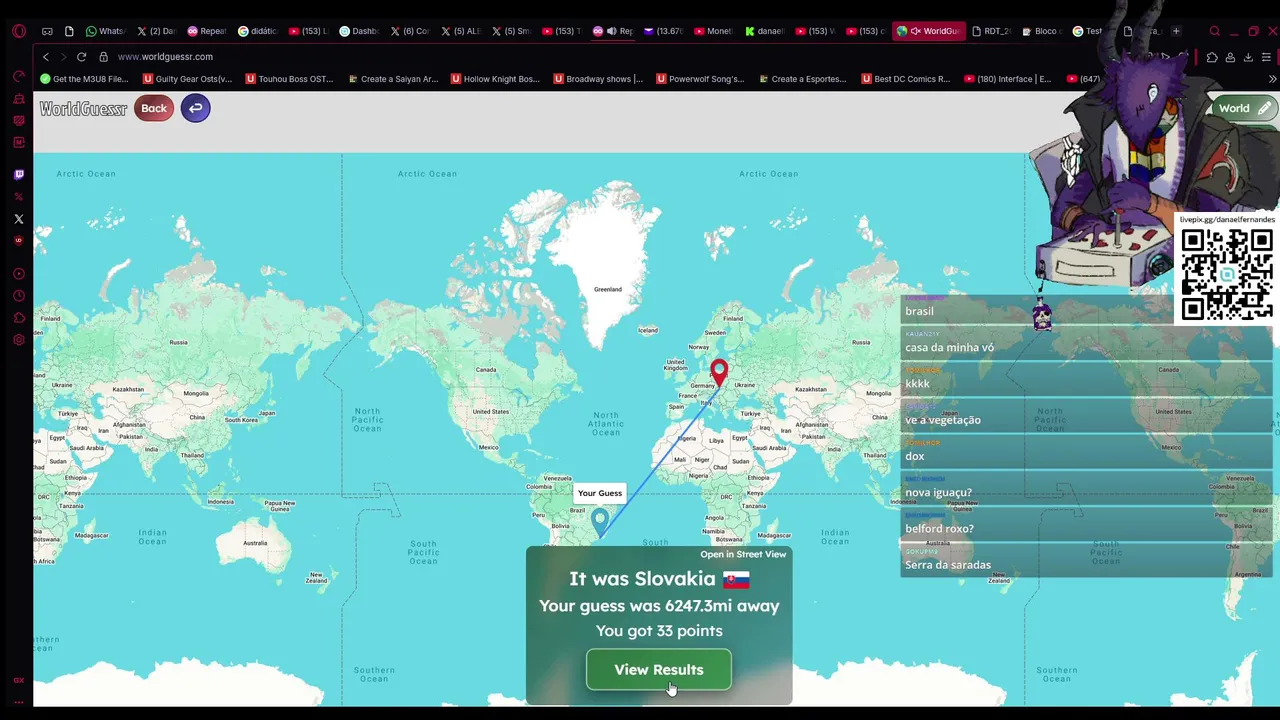The width and height of the screenshot is (1280, 720).
Task: Open X/Twitter in the Opera sidebar
Action: point(19,219)
